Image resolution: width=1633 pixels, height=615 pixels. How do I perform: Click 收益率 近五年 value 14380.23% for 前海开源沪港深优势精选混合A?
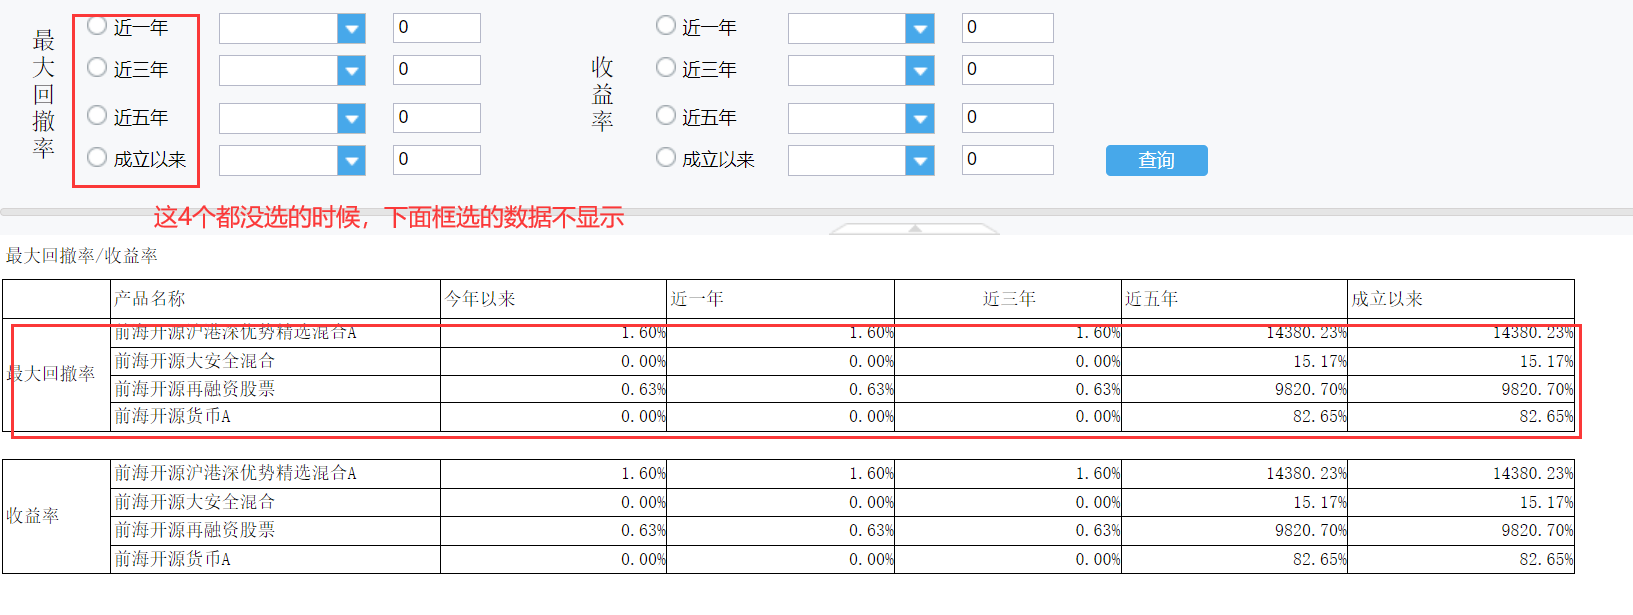[1306, 473]
